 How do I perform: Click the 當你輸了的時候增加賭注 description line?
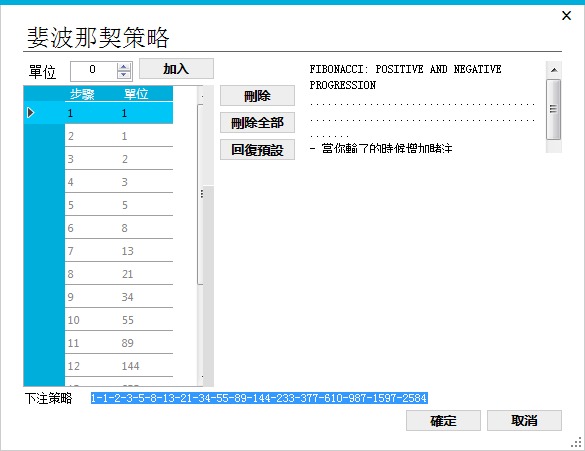pos(381,148)
